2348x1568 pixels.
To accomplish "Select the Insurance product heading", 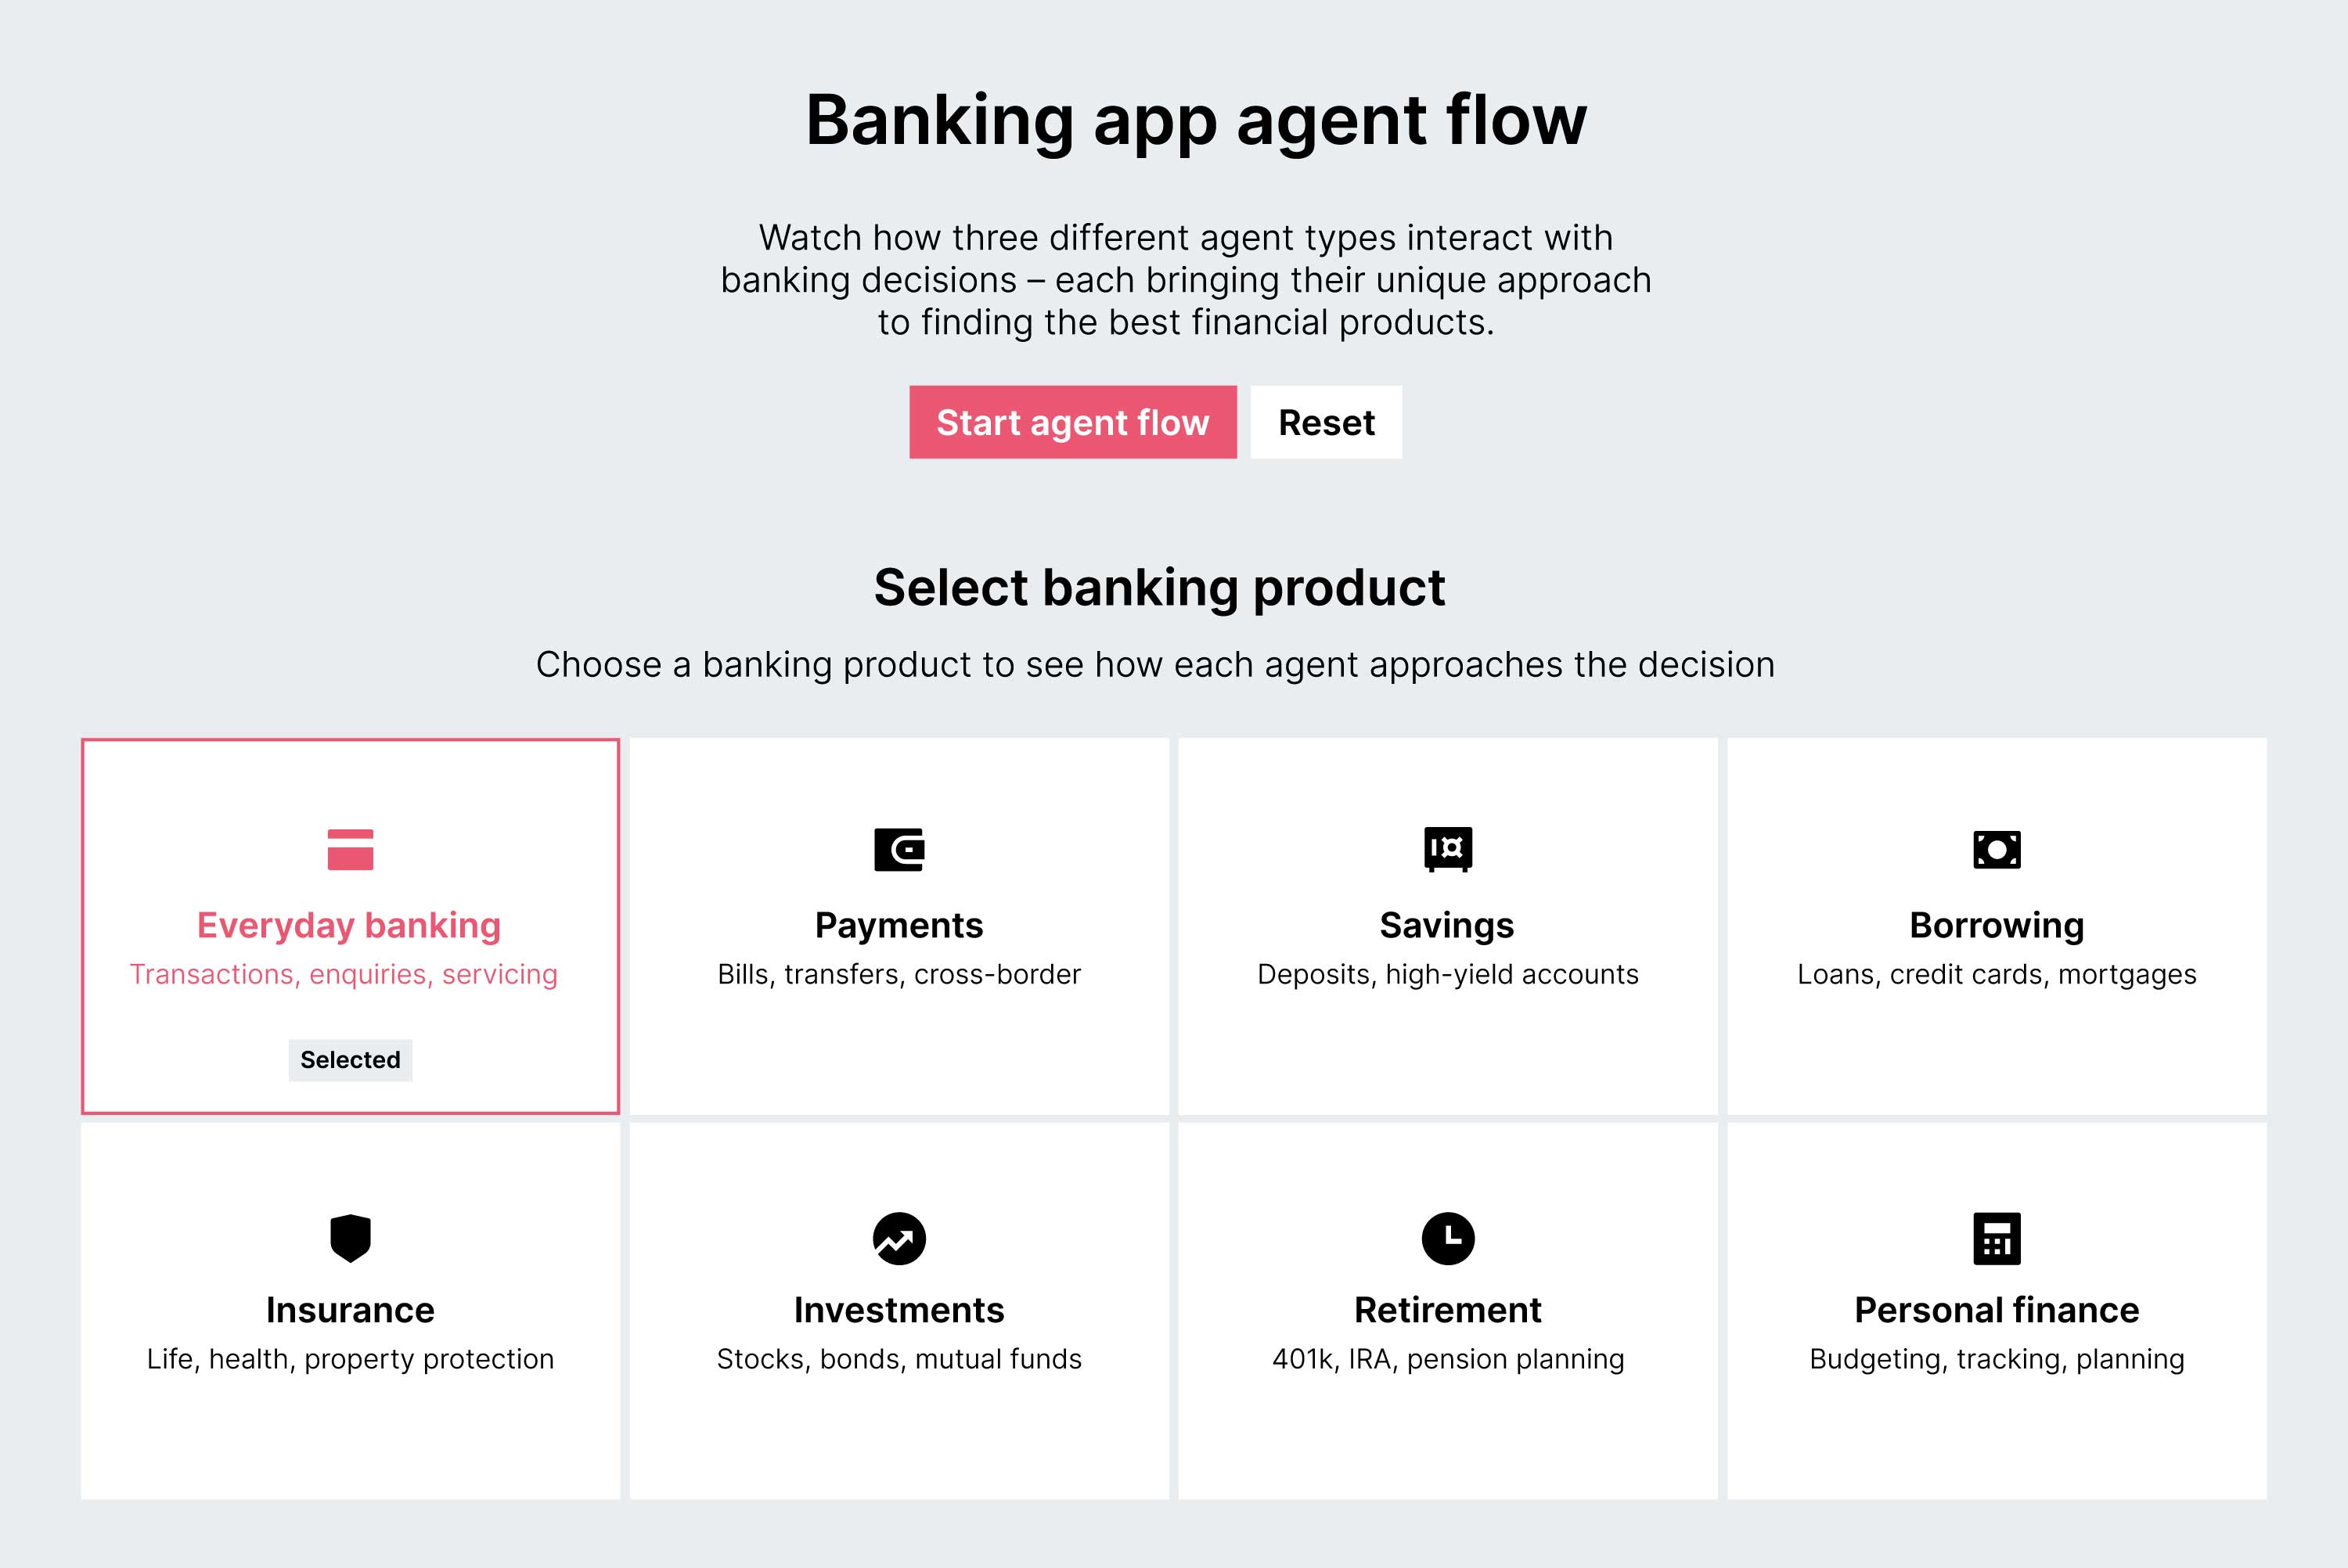I will click(350, 1310).
